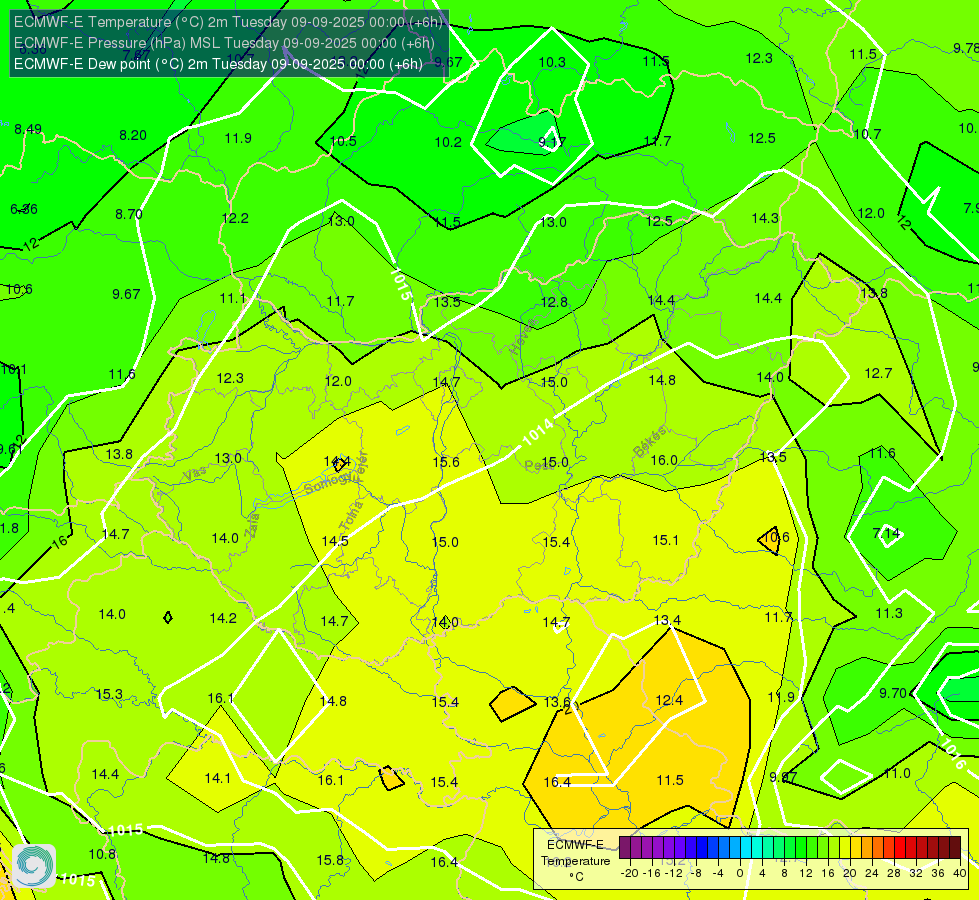Click the 10.3 value on the map
The image size is (979, 900).
tap(552, 62)
